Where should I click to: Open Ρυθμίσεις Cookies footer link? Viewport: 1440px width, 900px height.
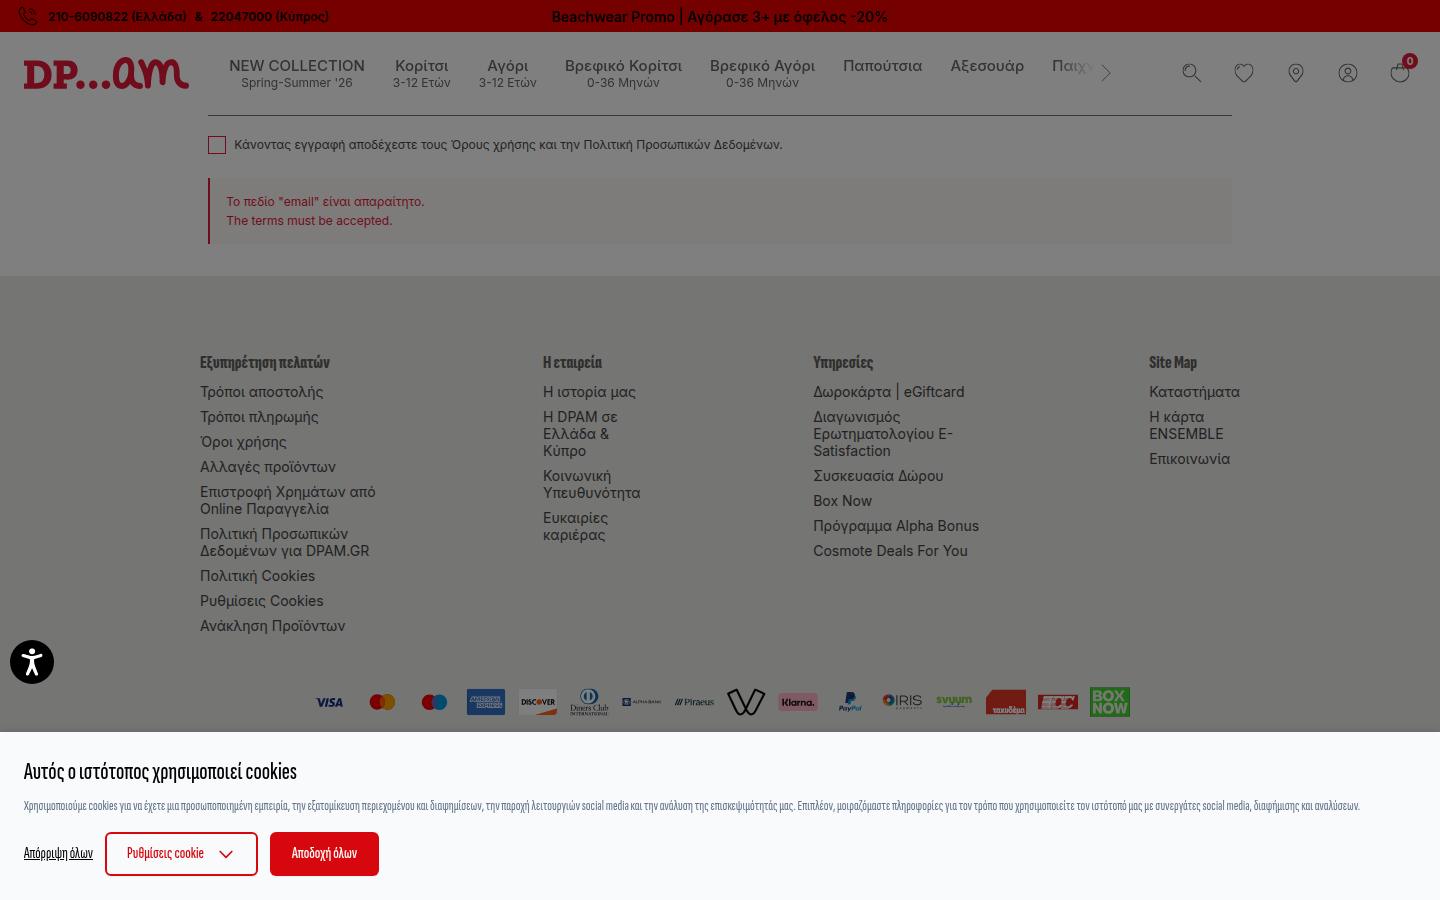pyautogui.click(x=262, y=601)
